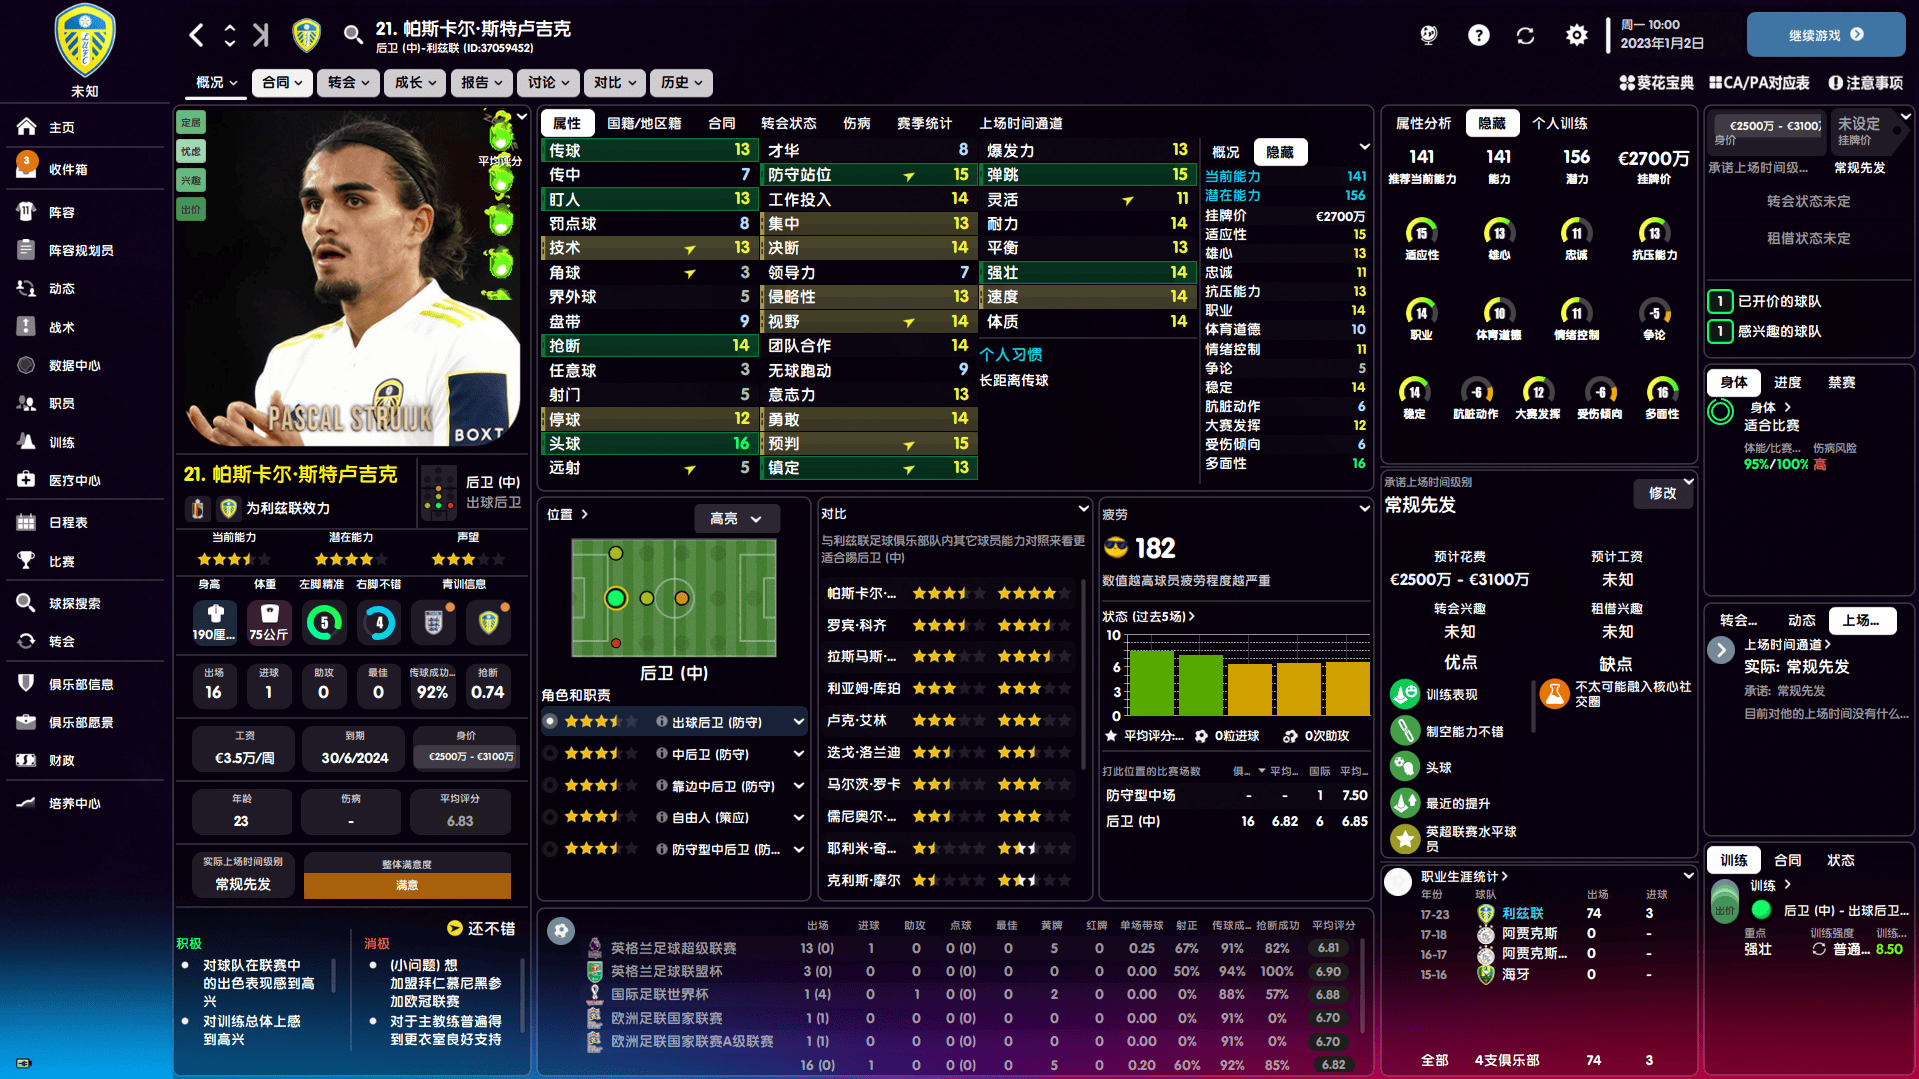The width and height of the screenshot is (1919, 1079).
Task: Open the Medical Centre sidebar icon
Action: pos(27,479)
